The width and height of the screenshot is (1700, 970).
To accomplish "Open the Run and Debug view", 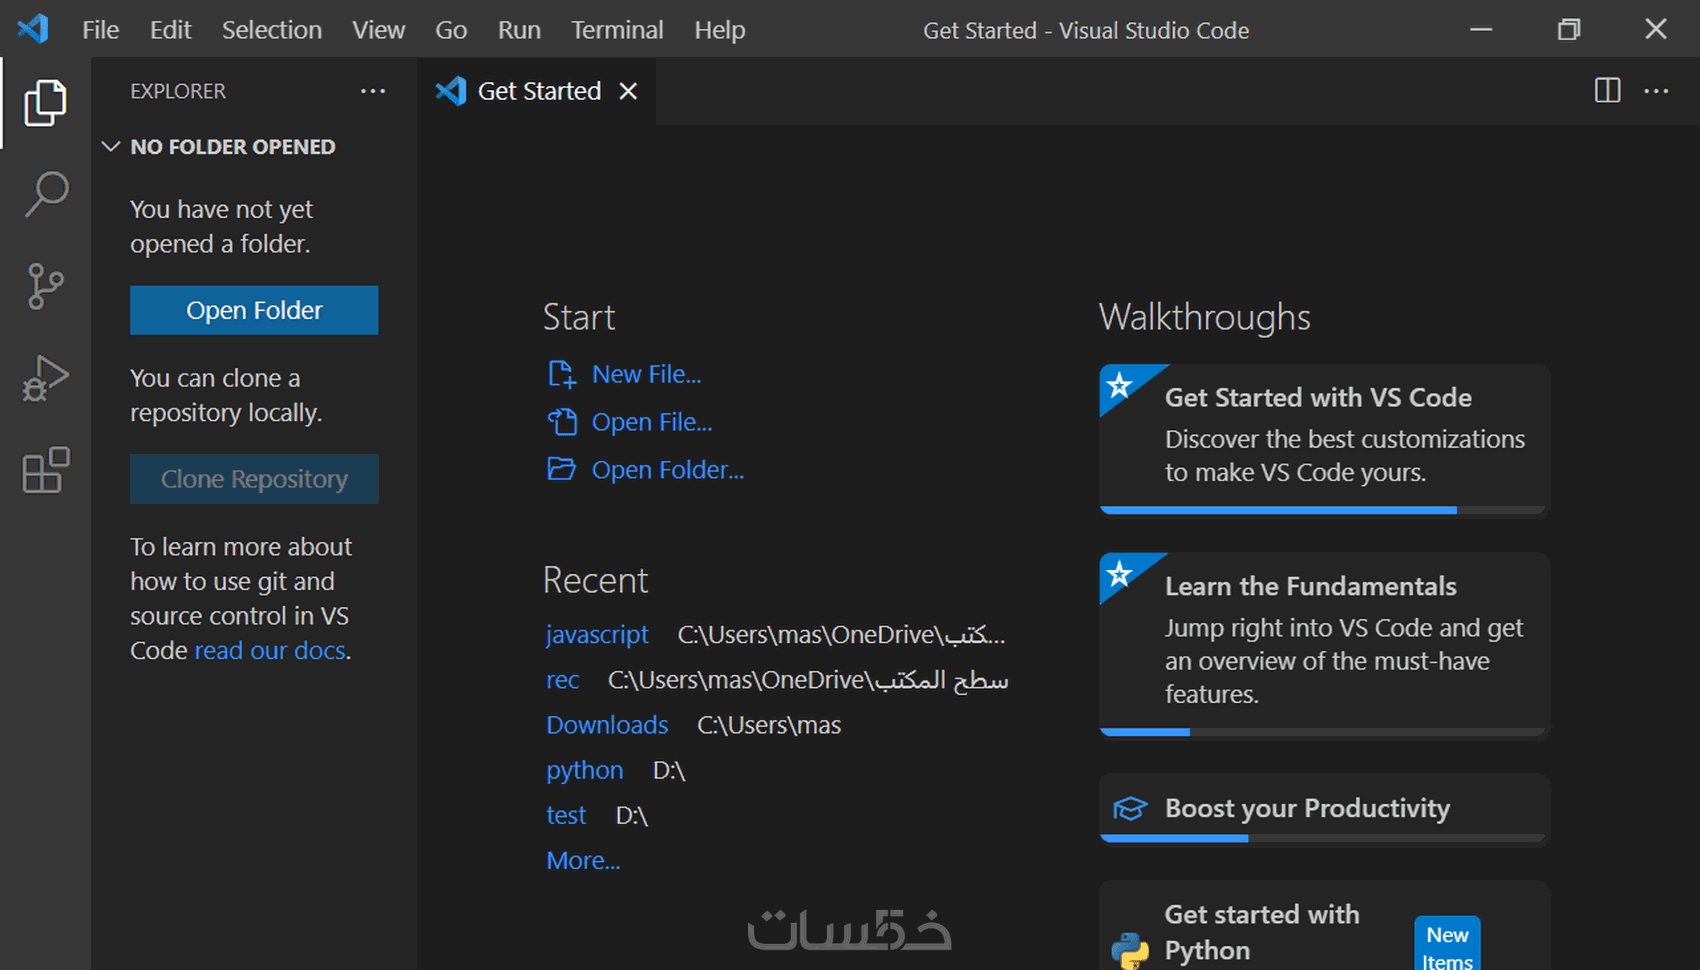I will point(45,378).
